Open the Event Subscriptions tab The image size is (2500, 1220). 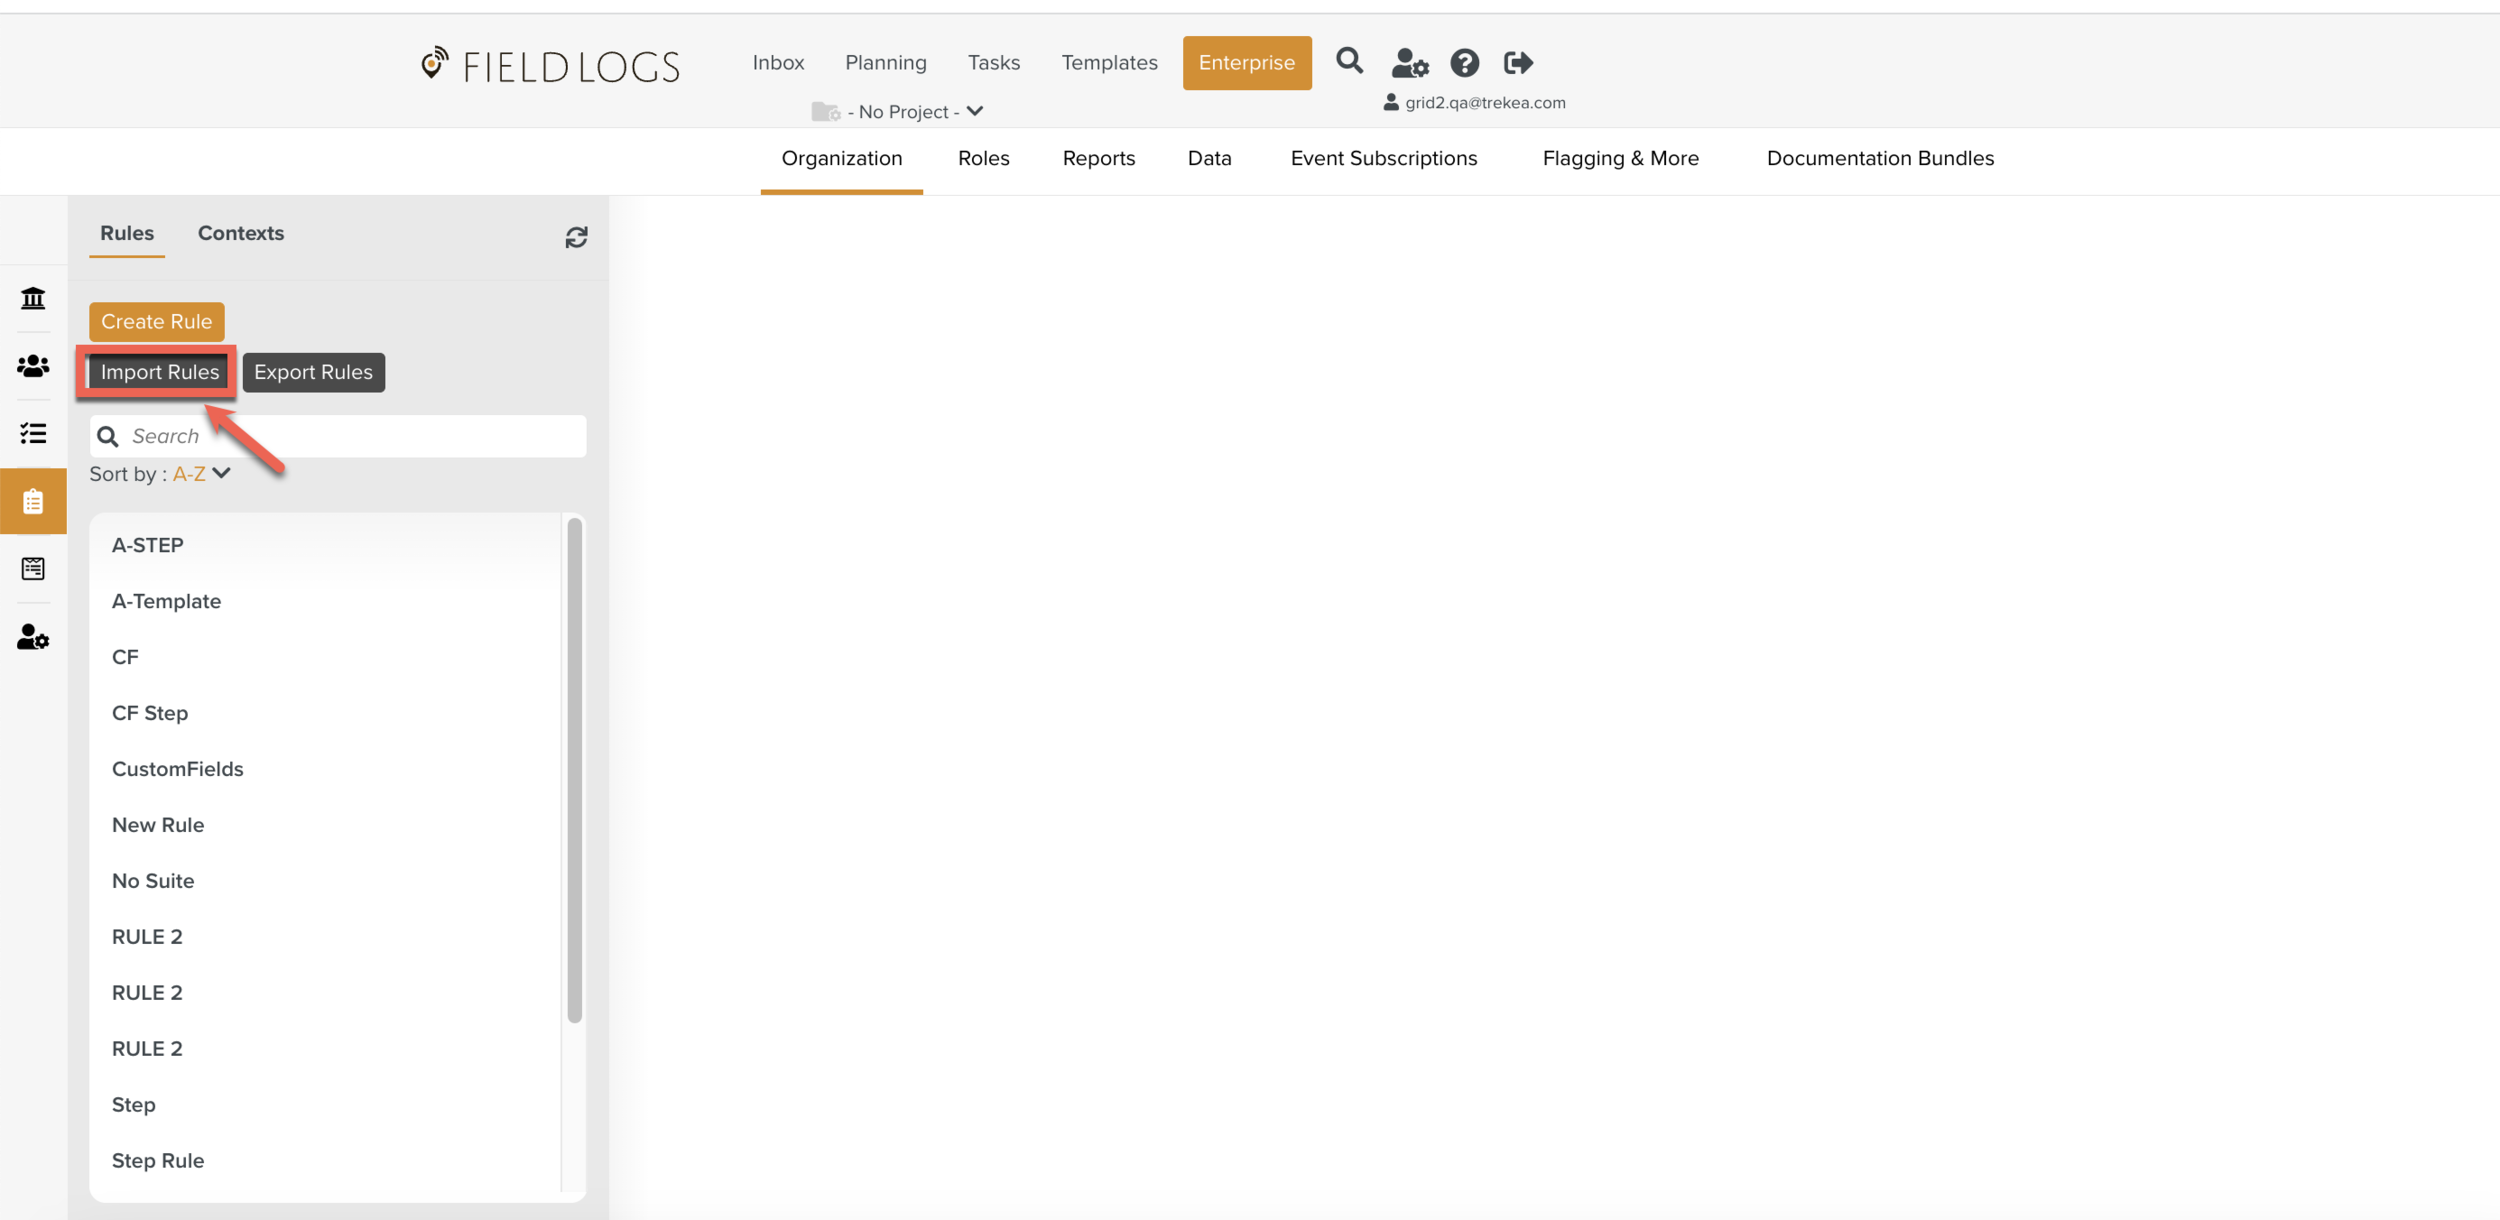[1383, 158]
